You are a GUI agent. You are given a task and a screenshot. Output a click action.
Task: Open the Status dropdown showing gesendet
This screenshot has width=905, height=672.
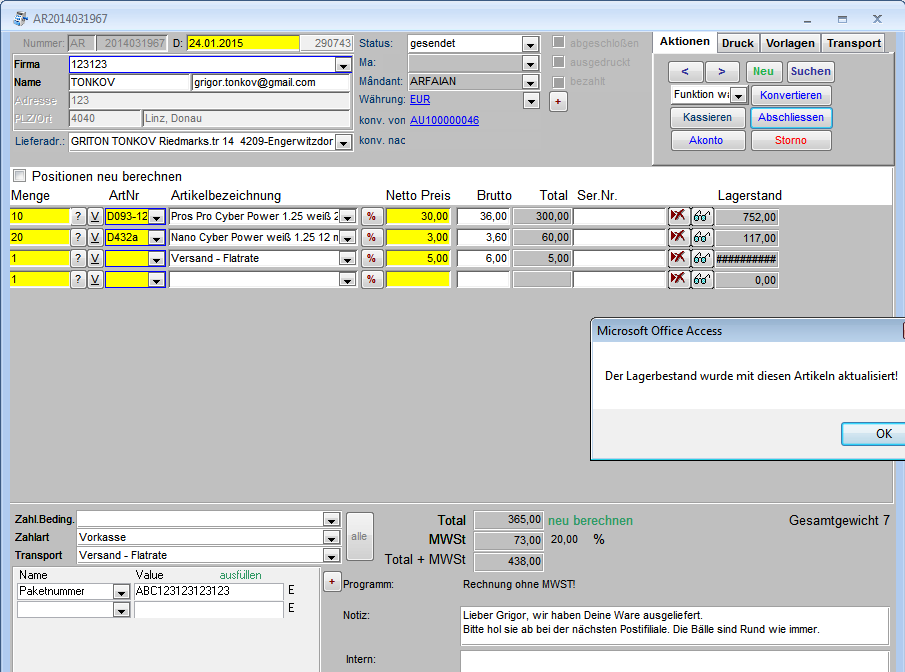(x=530, y=44)
